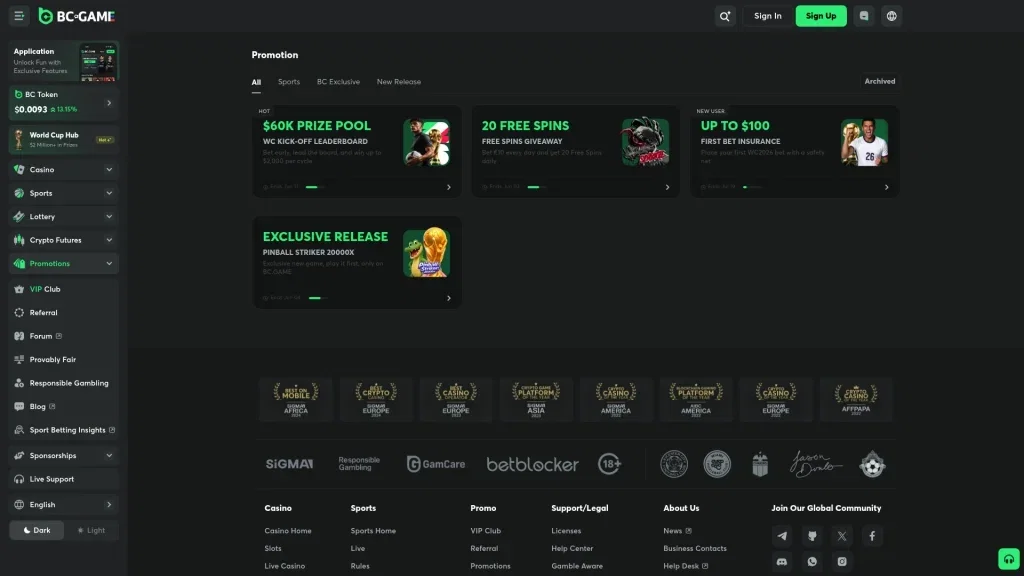Open Instagram community icon
1024x576 pixels.
click(x=842, y=562)
